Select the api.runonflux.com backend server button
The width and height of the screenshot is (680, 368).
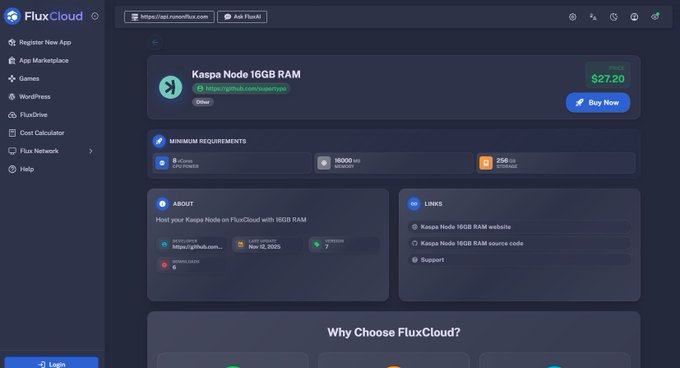169,17
